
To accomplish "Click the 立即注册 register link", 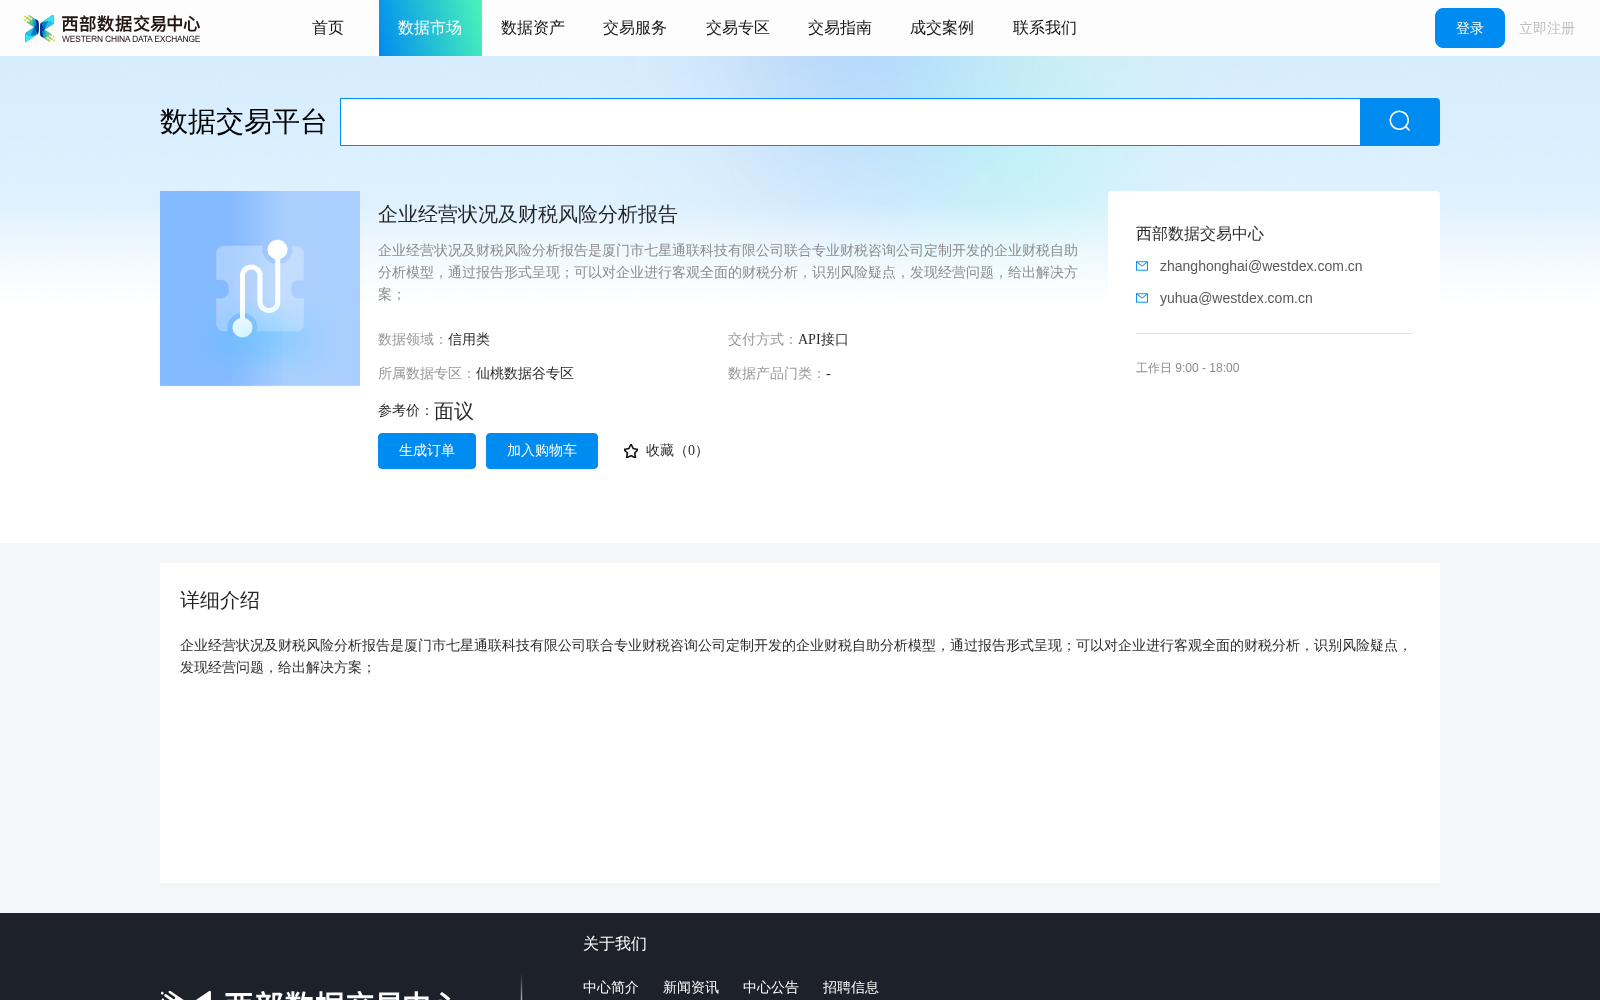I will click(x=1547, y=28).
